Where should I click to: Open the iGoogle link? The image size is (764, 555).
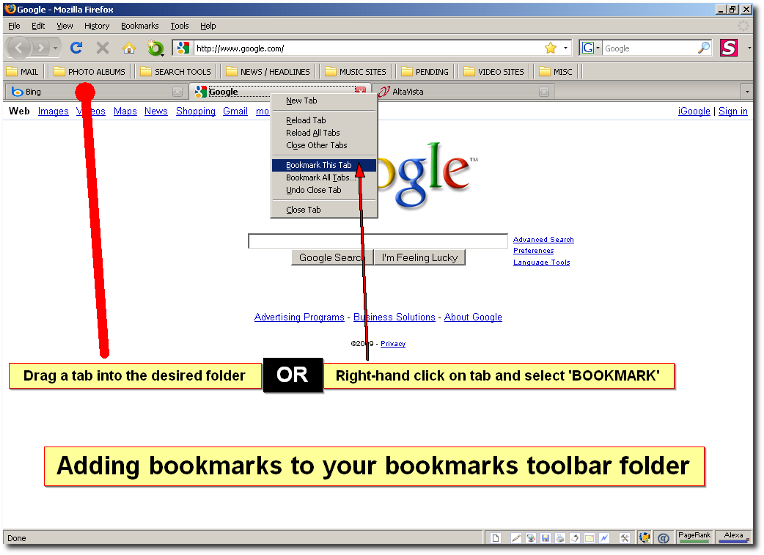[x=694, y=111]
